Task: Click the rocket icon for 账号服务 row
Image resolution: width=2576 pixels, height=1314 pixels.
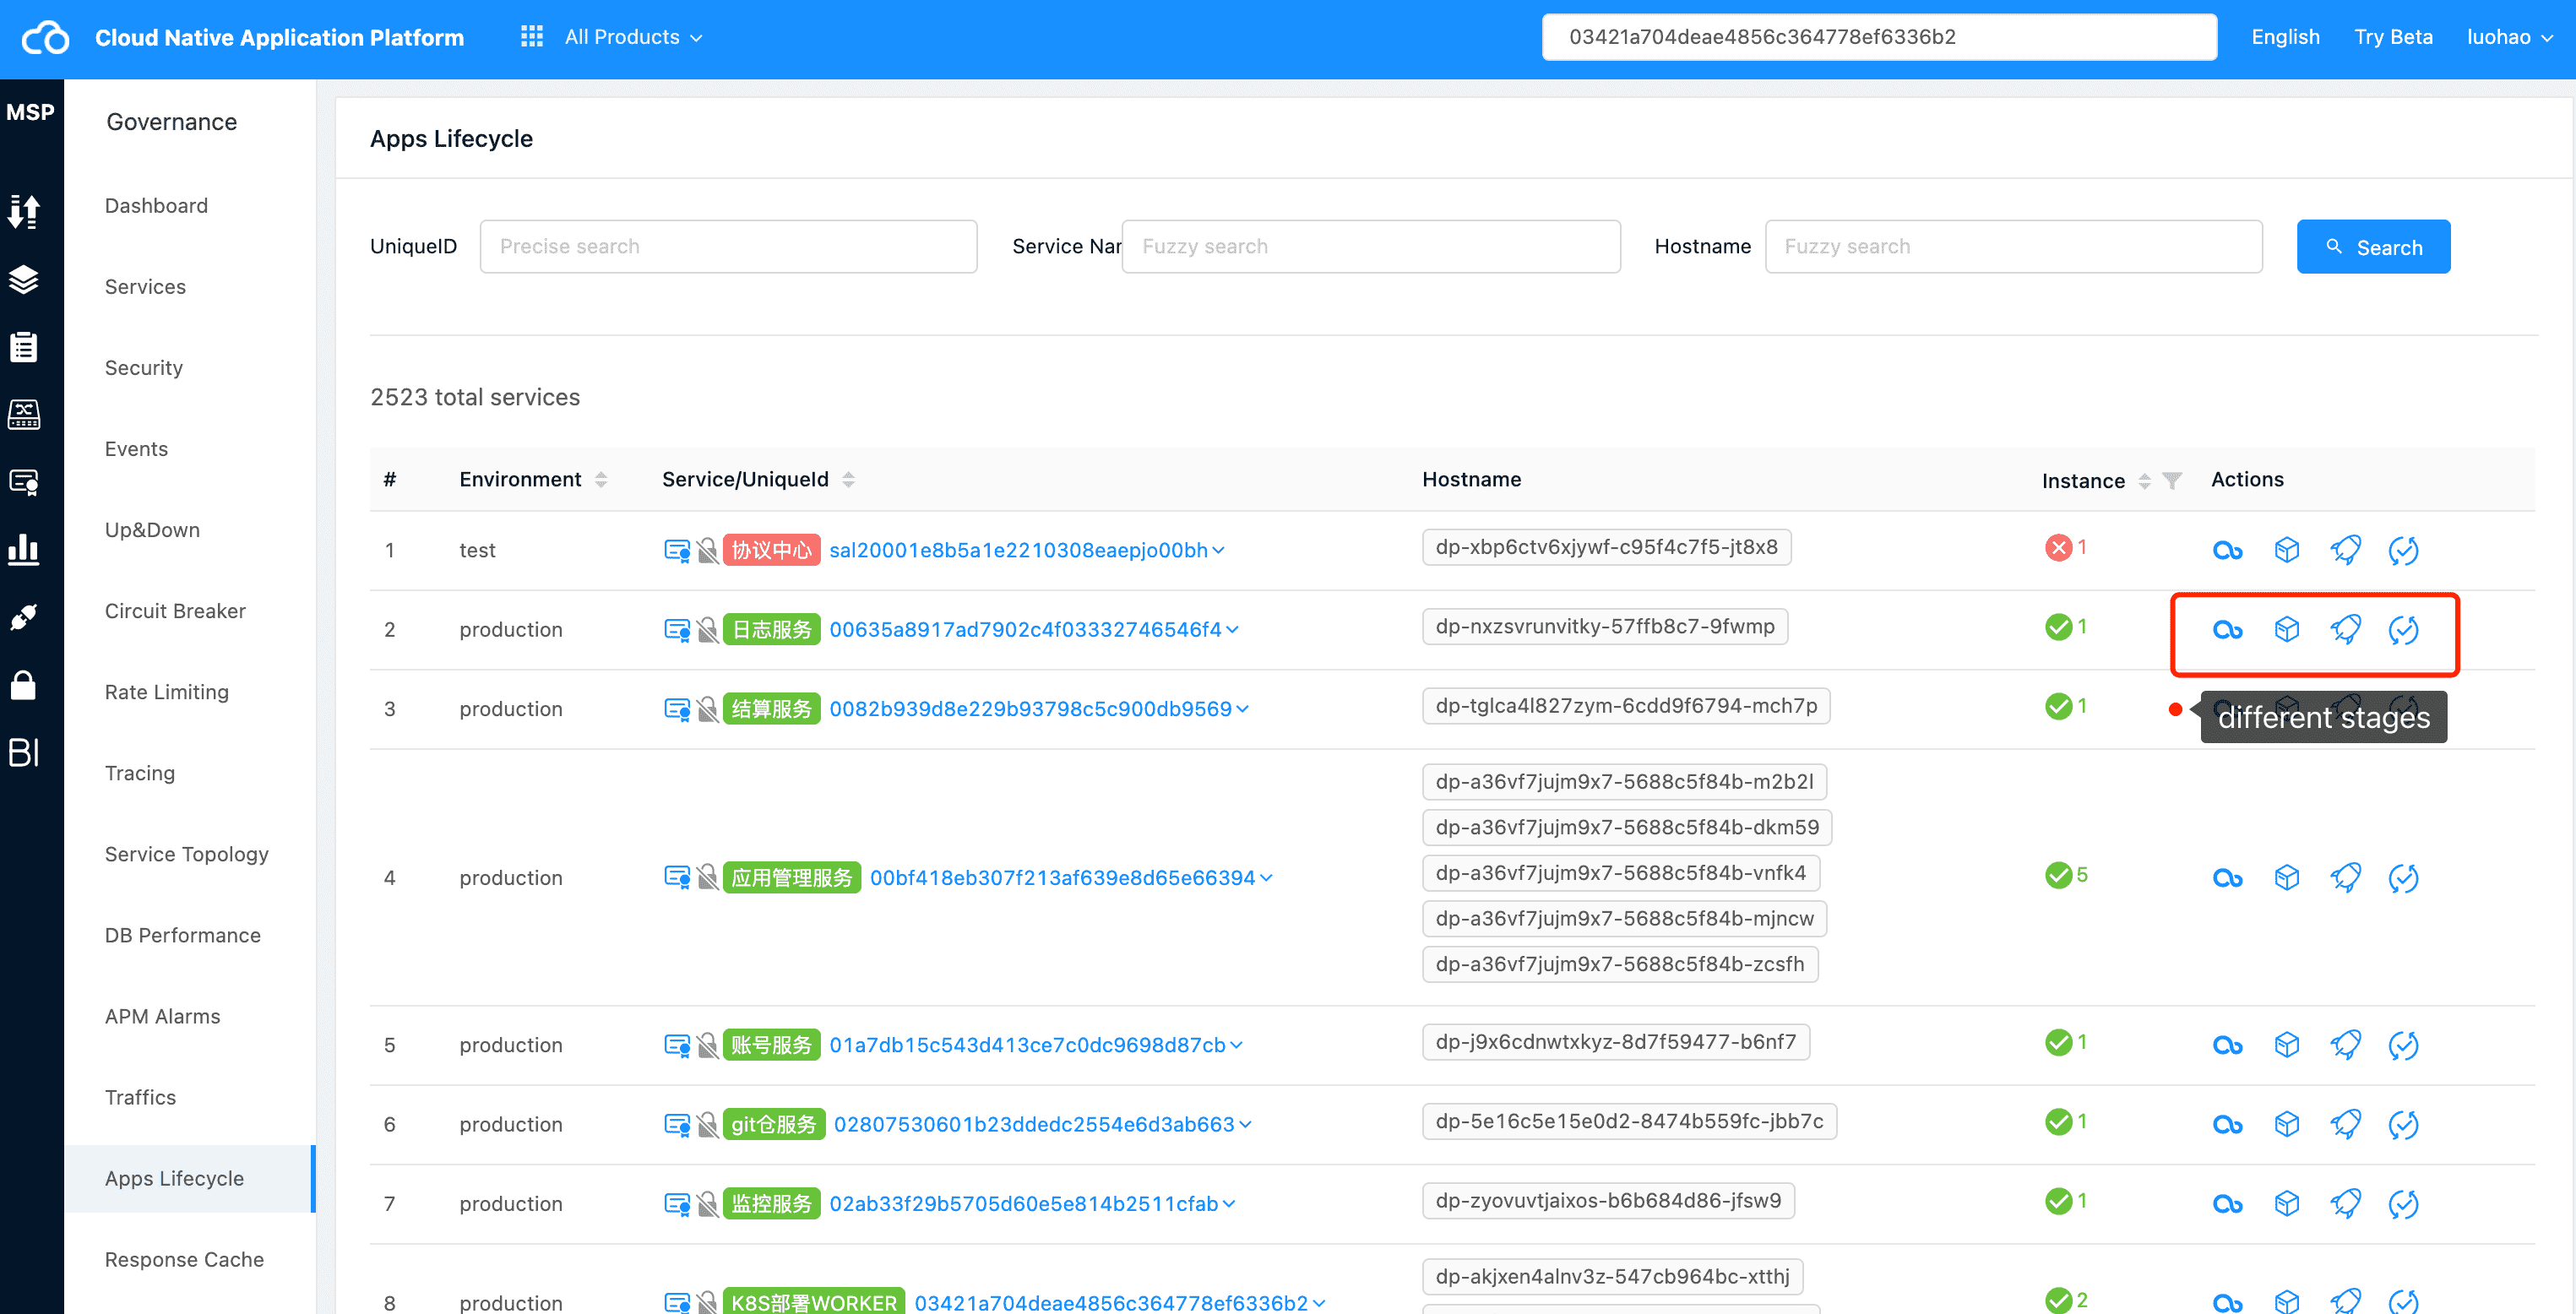Action: 2345,1045
